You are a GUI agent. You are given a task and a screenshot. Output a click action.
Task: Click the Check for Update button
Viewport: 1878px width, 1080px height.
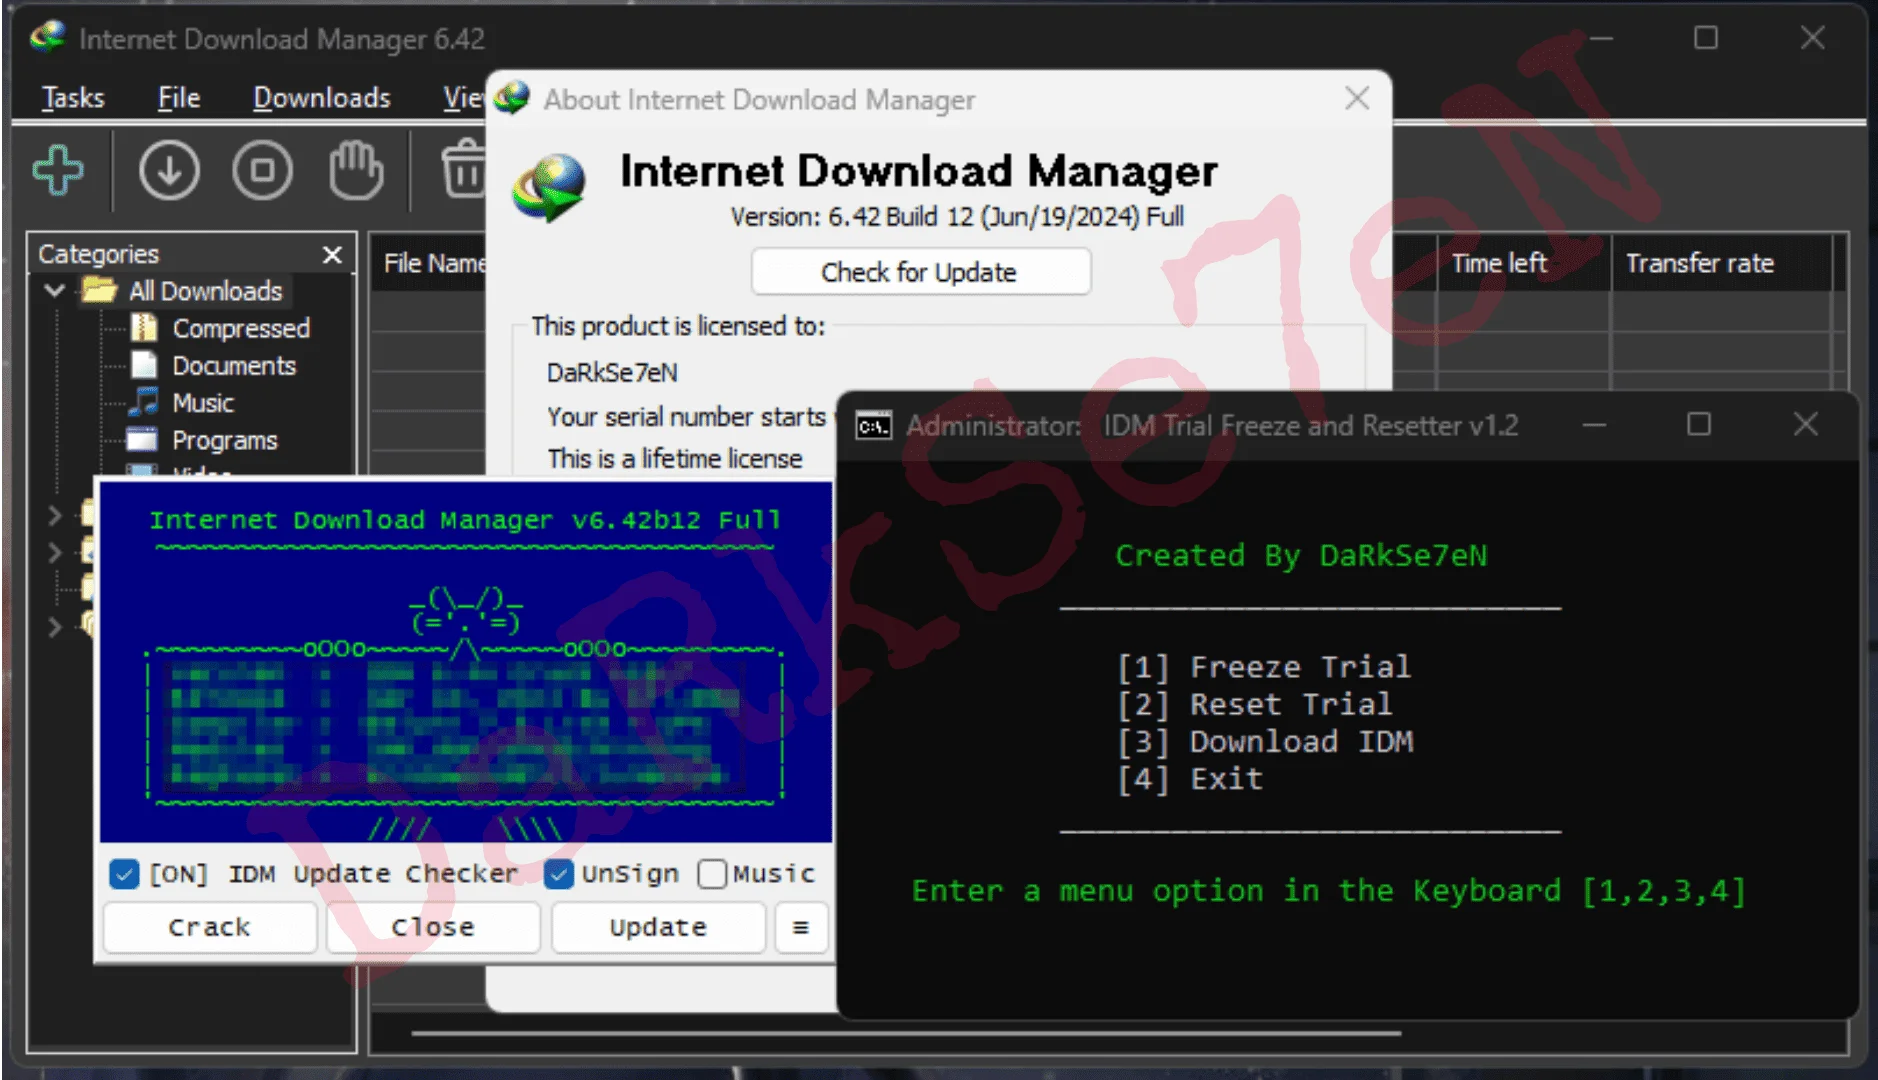pyautogui.click(x=920, y=272)
